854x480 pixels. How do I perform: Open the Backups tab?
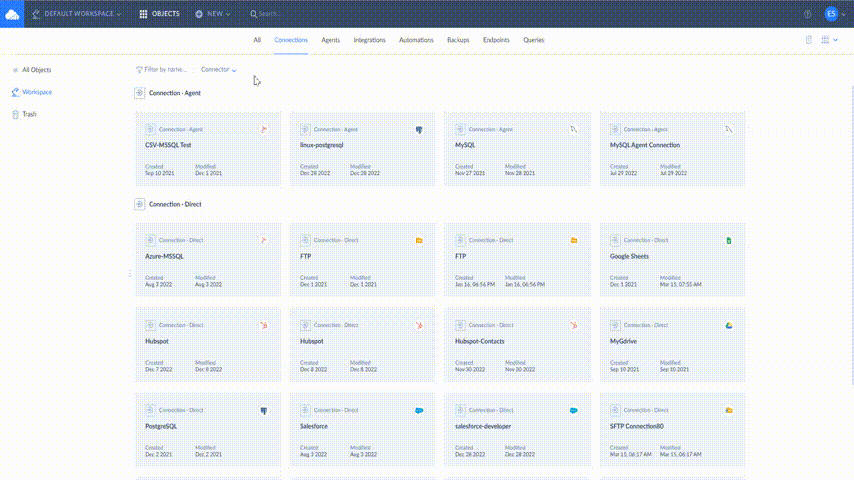click(x=458, y=40)
